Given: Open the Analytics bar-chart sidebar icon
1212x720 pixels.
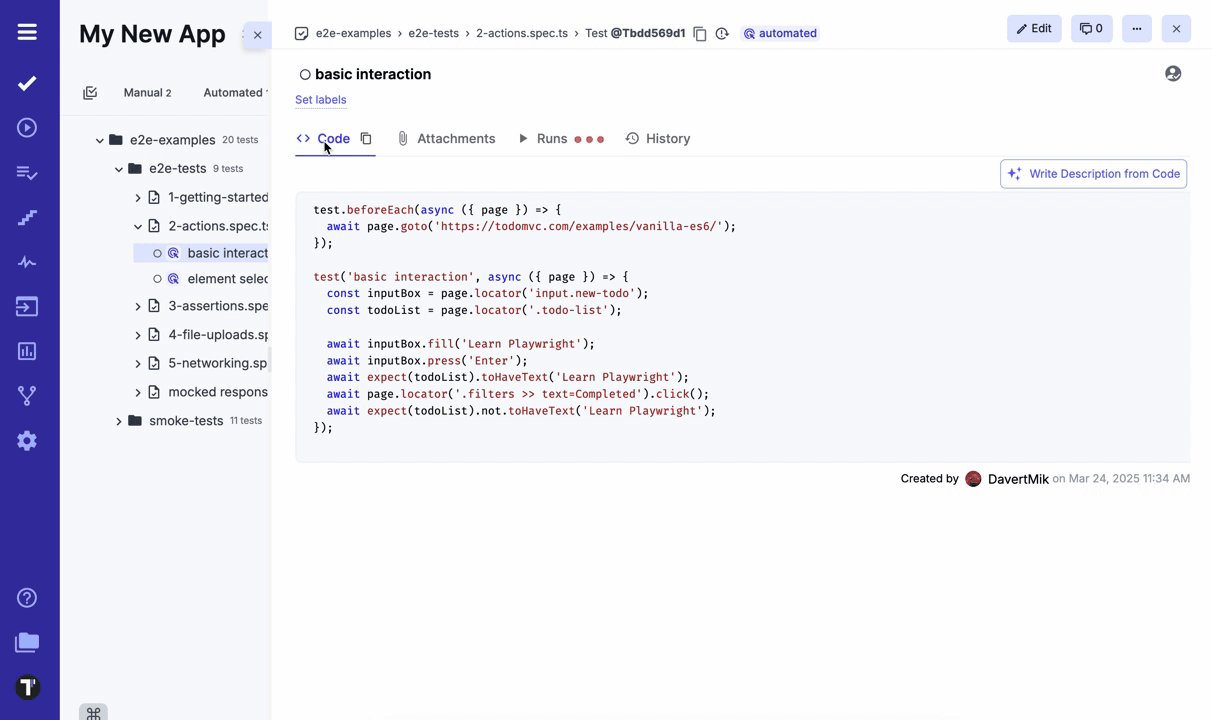Looking at the screenshot, I should click(27, 351).
